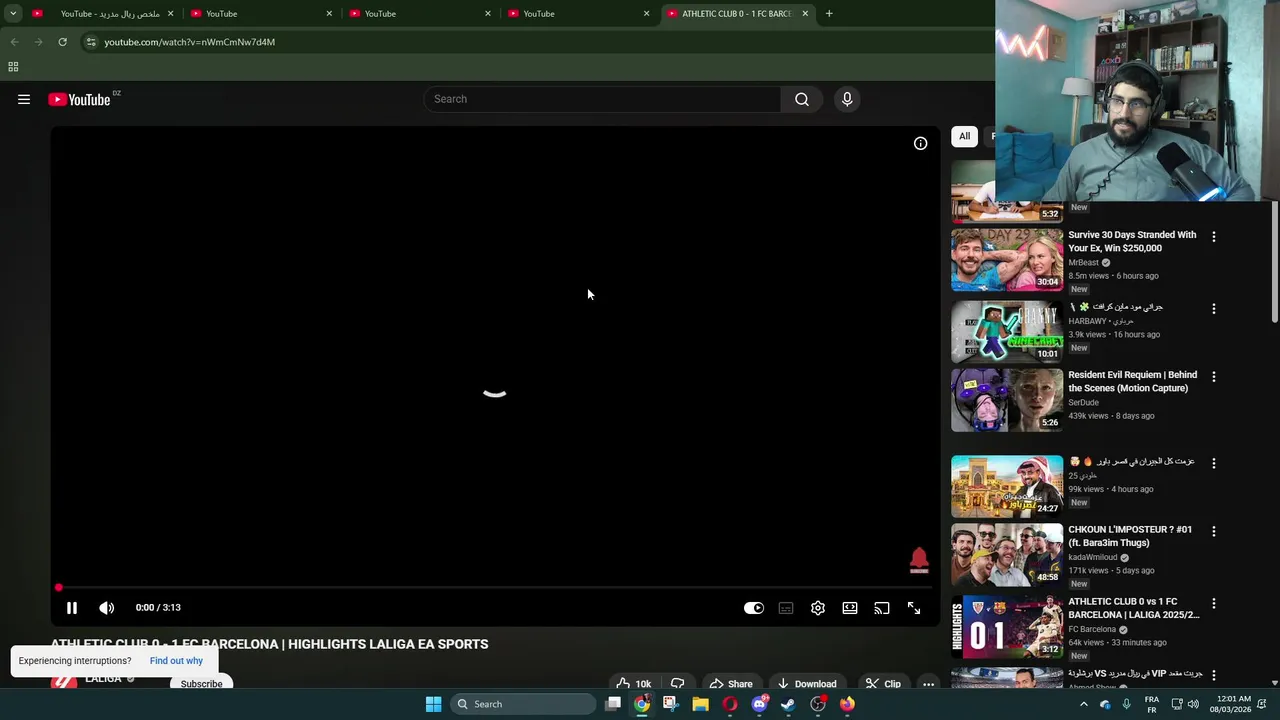The width and height of the screenshot is (1280, 720).
Task: Click the Windows taskbar search box
Action: coord(521,704)
